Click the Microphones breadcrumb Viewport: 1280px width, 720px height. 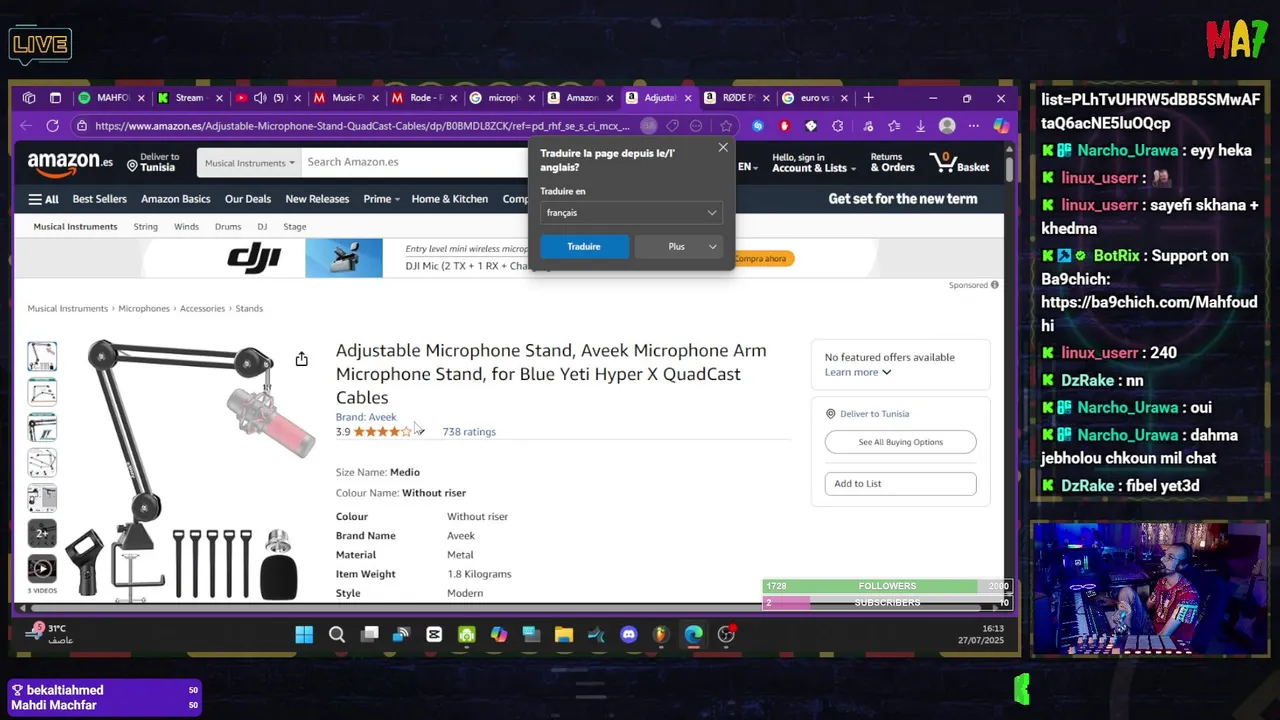click(x=144, y=309)
